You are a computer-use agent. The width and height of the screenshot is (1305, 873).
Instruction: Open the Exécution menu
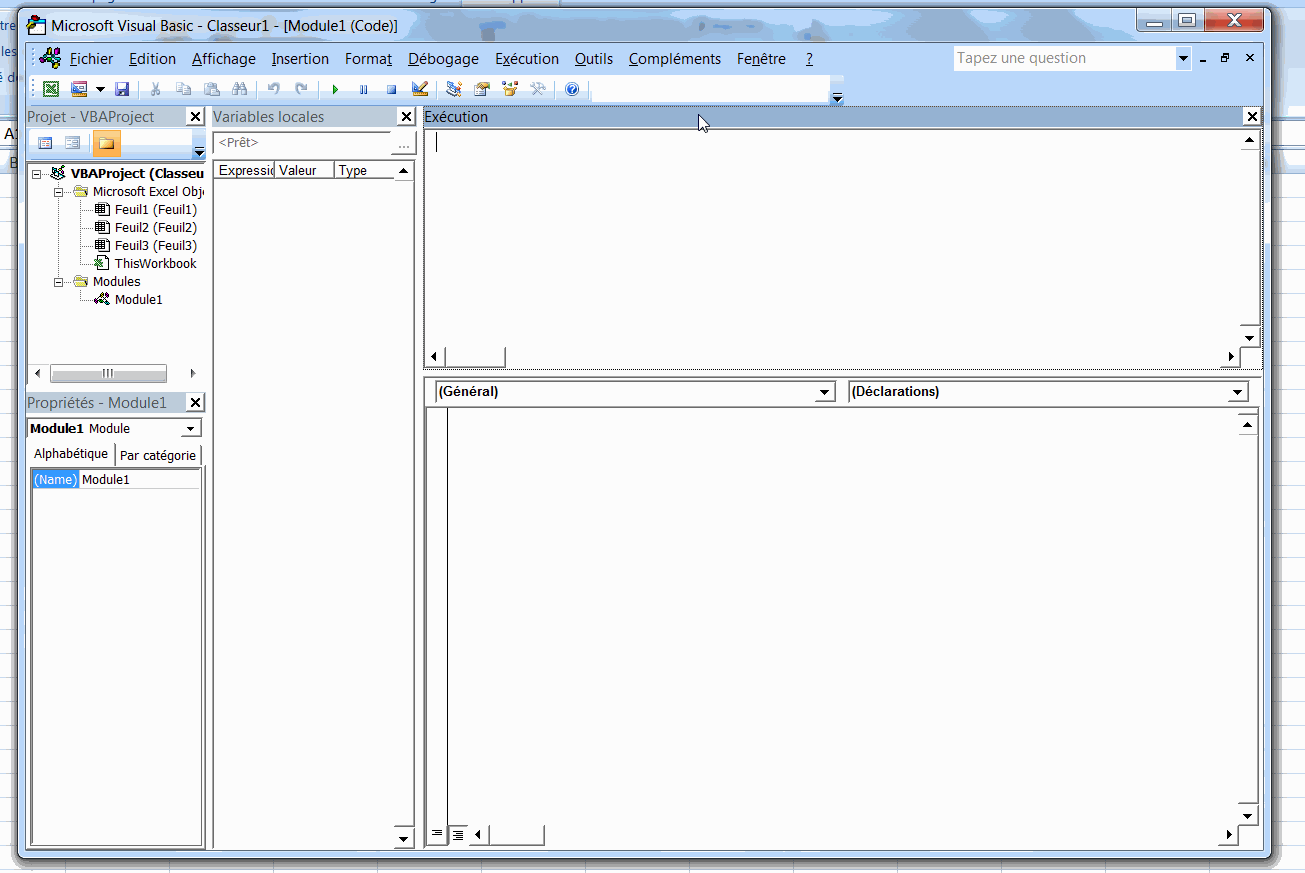(x=527, y=59)
